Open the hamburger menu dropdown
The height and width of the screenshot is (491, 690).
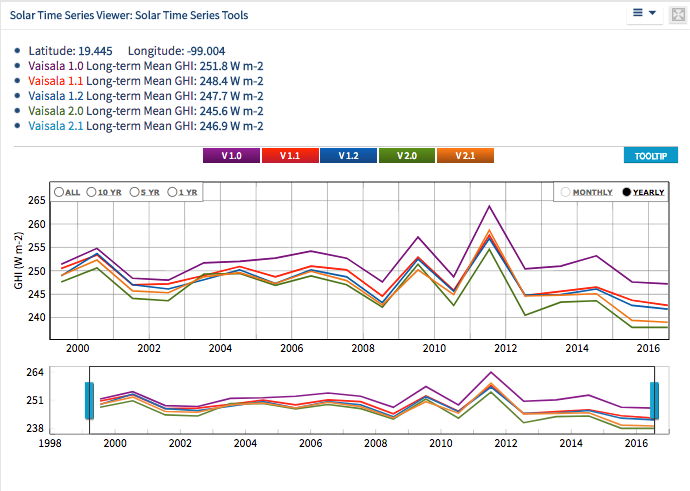coord(643,14)
